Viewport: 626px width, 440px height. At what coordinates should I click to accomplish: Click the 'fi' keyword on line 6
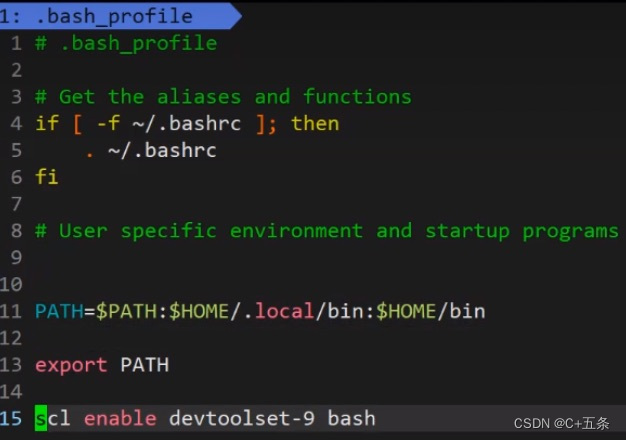tap(47, 177)
